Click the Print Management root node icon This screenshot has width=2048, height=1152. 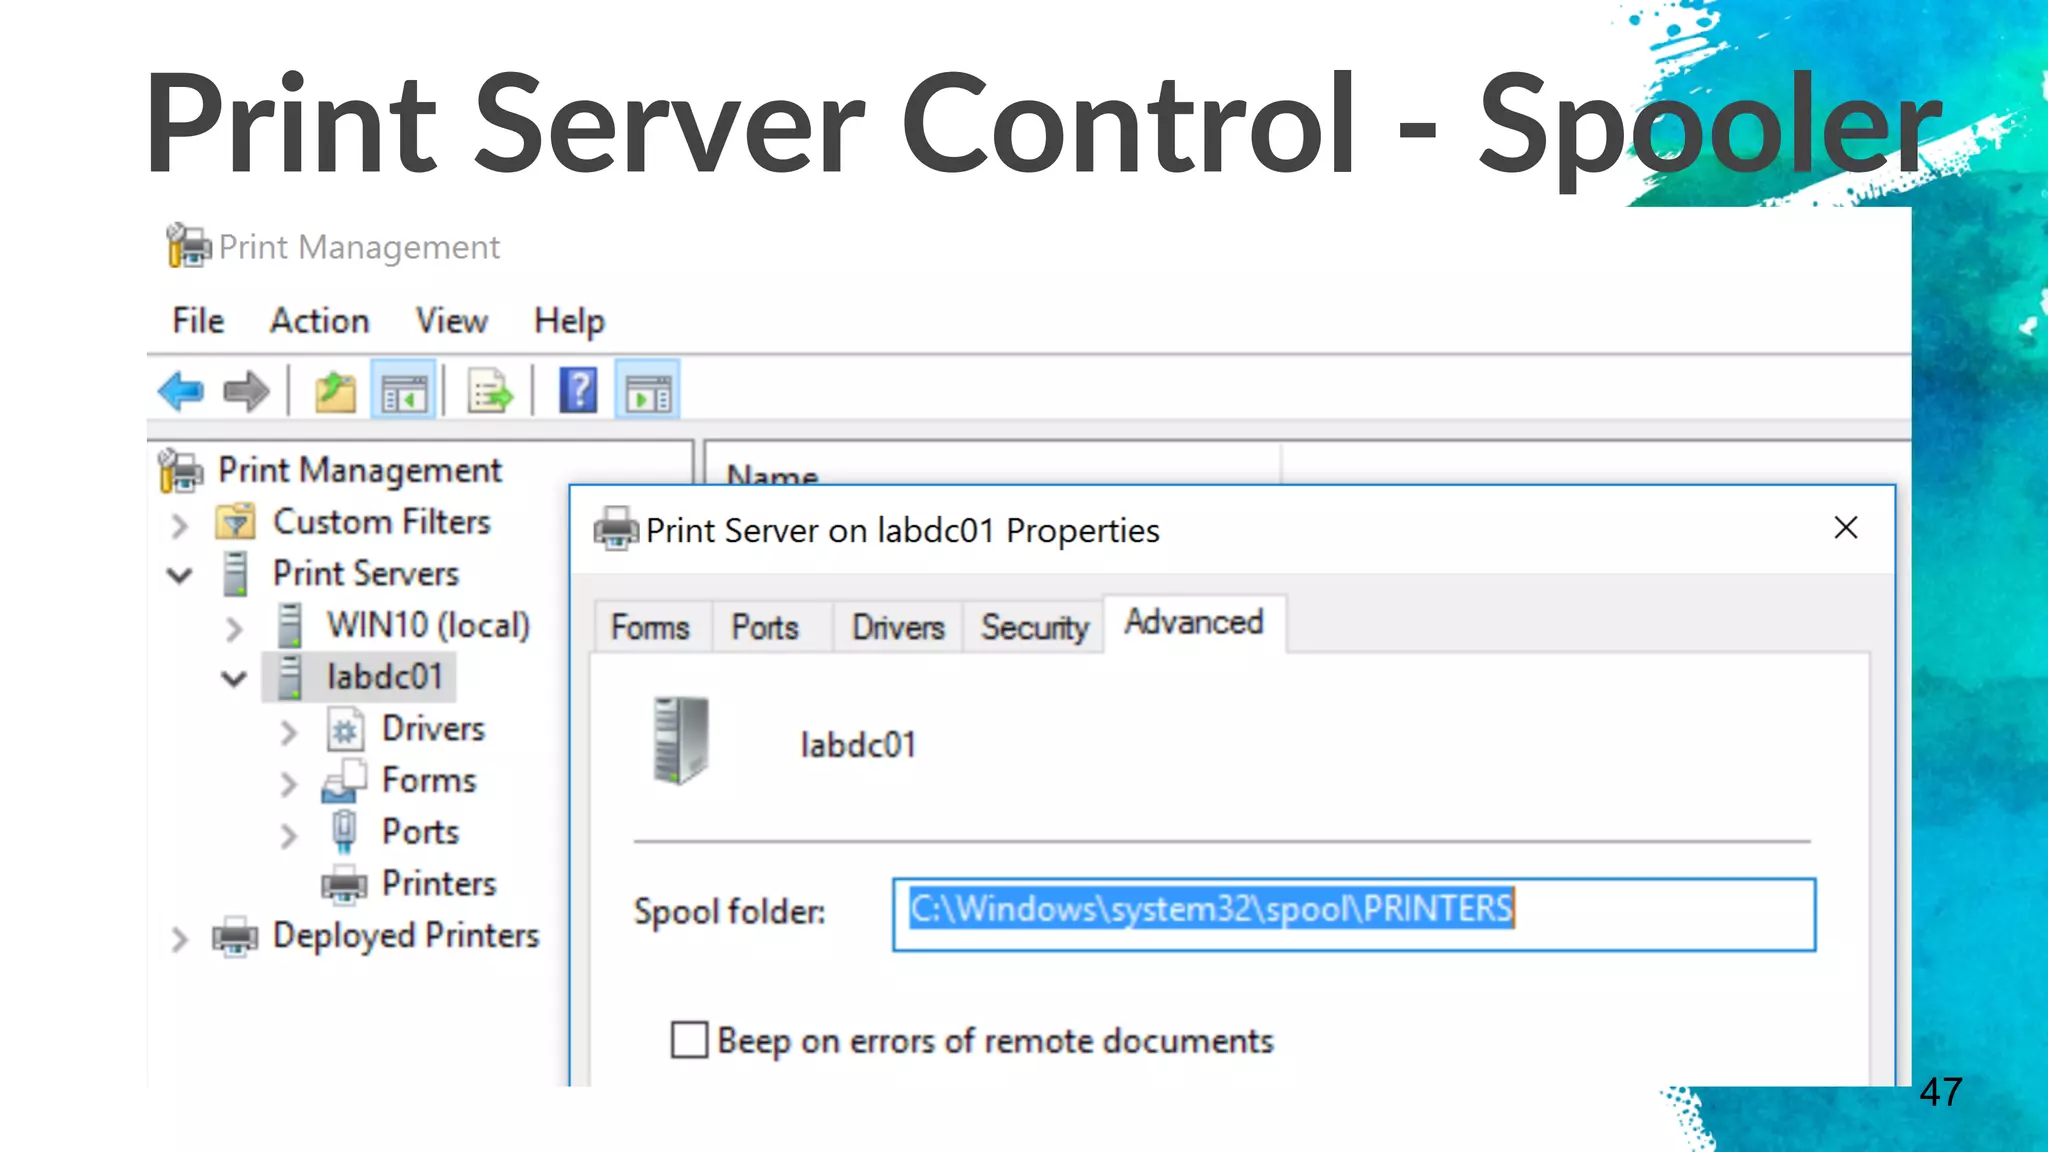(181, 470)
